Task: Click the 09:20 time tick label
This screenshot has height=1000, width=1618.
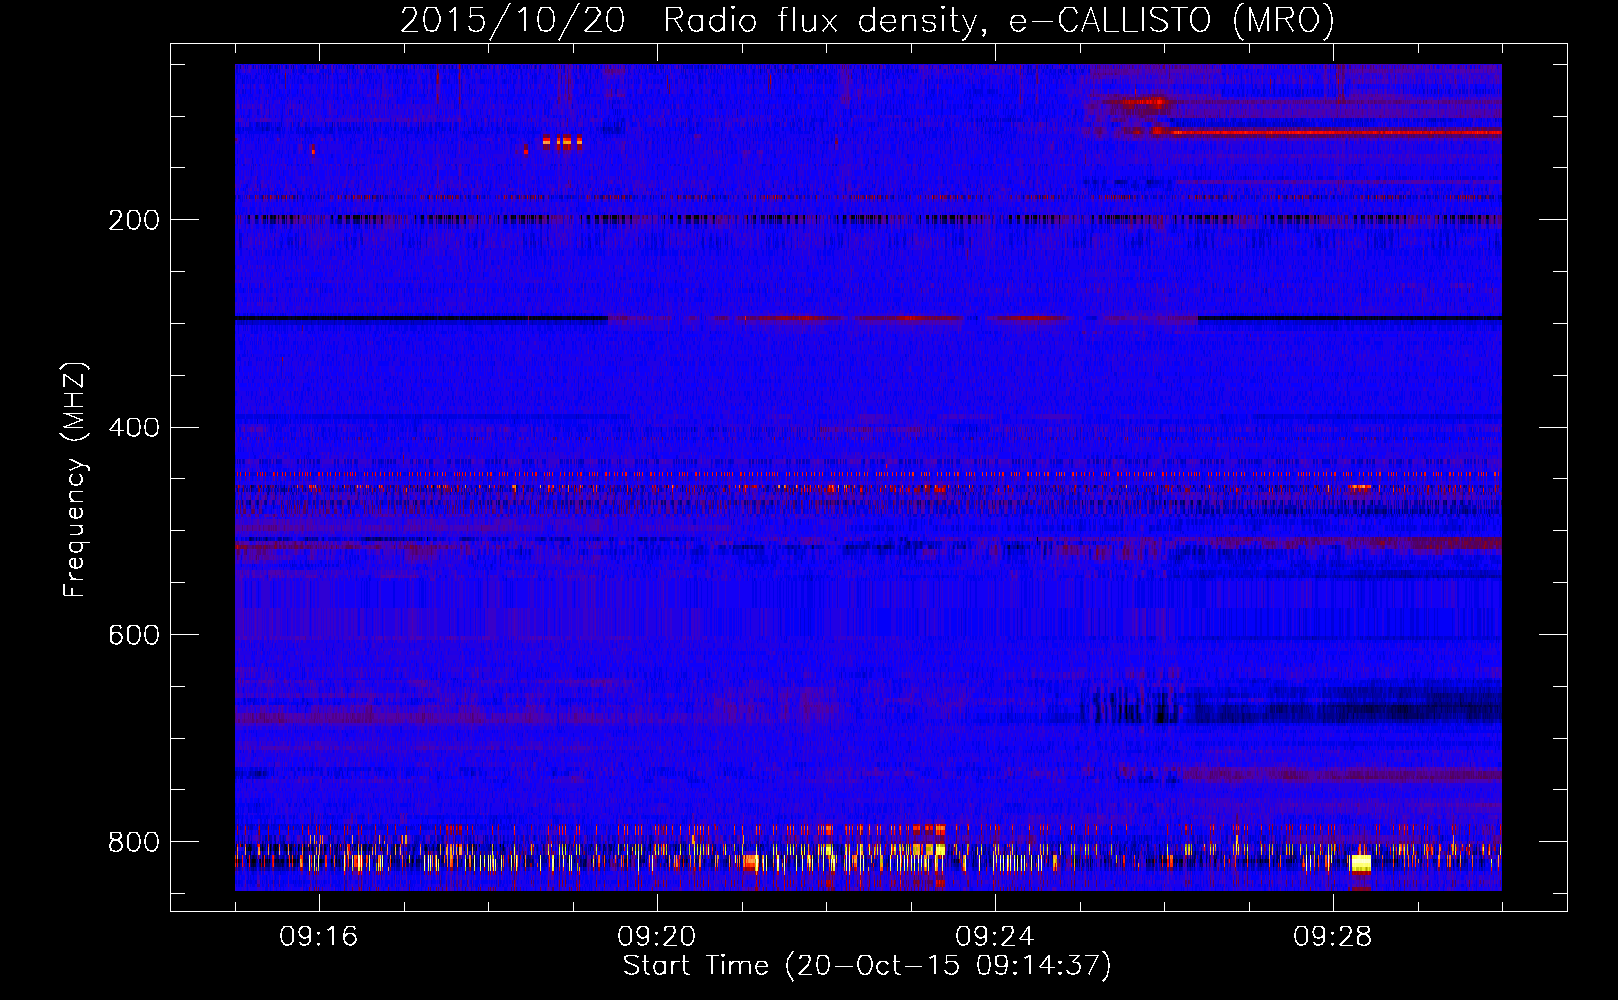Action: 657,937
